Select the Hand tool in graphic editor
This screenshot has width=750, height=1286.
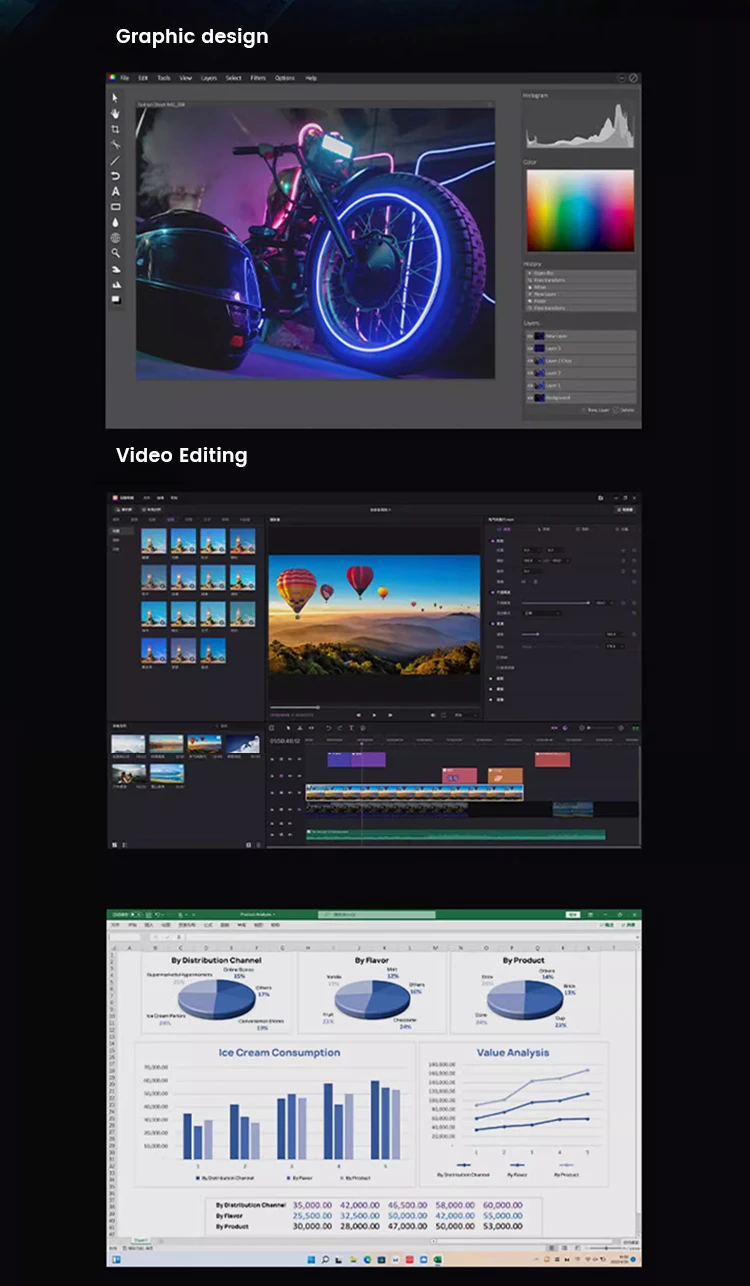coord(115,113)
